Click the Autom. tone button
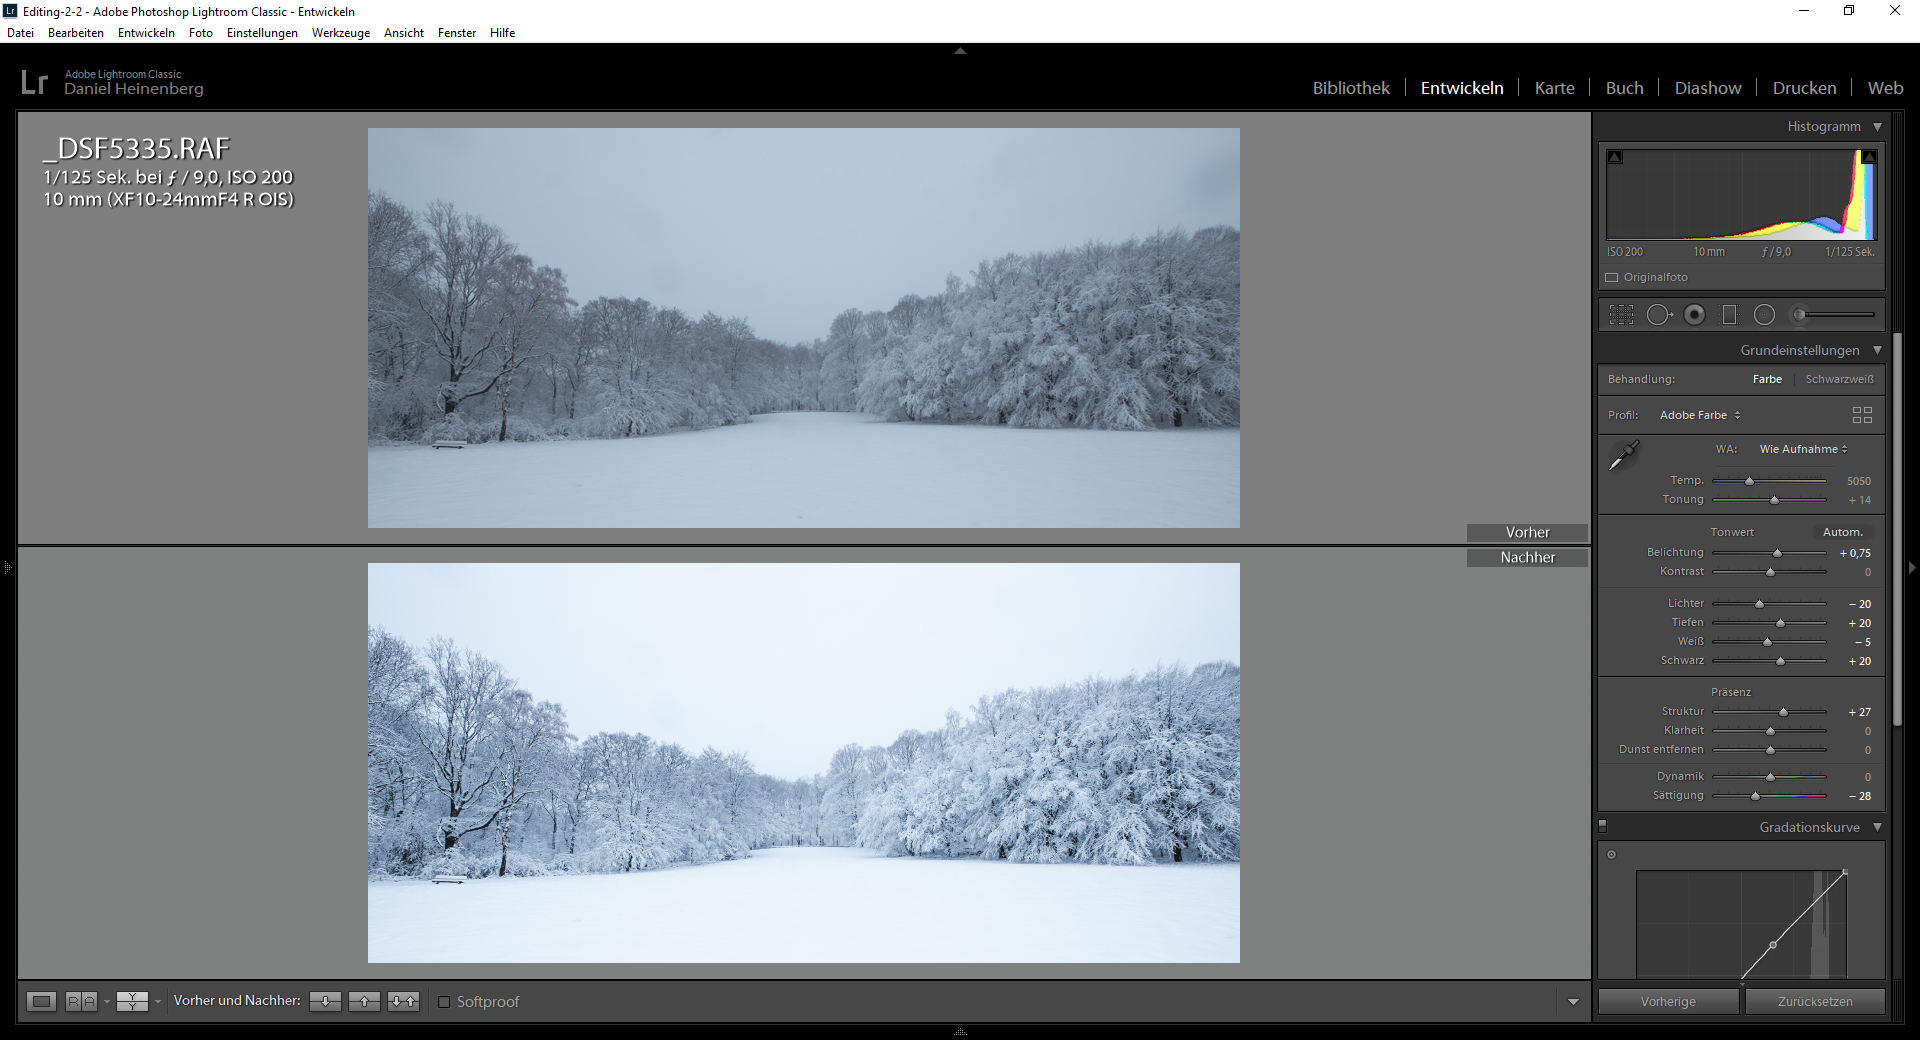The height and width of the screenshot is (1040, 1920). click(x=1842, y=532)
